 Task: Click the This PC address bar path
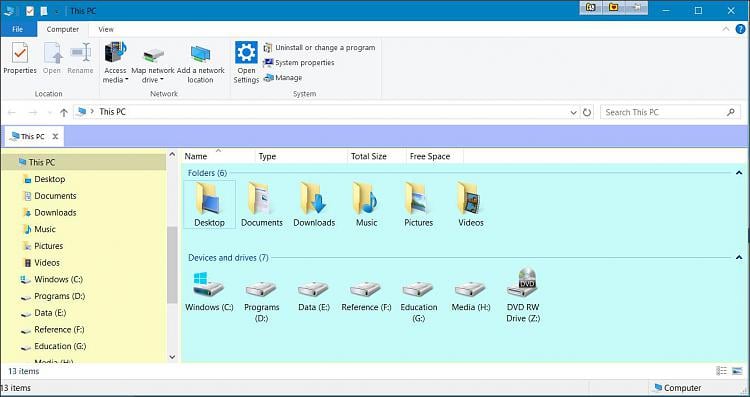pyautogui.click(x=112, y=112)
